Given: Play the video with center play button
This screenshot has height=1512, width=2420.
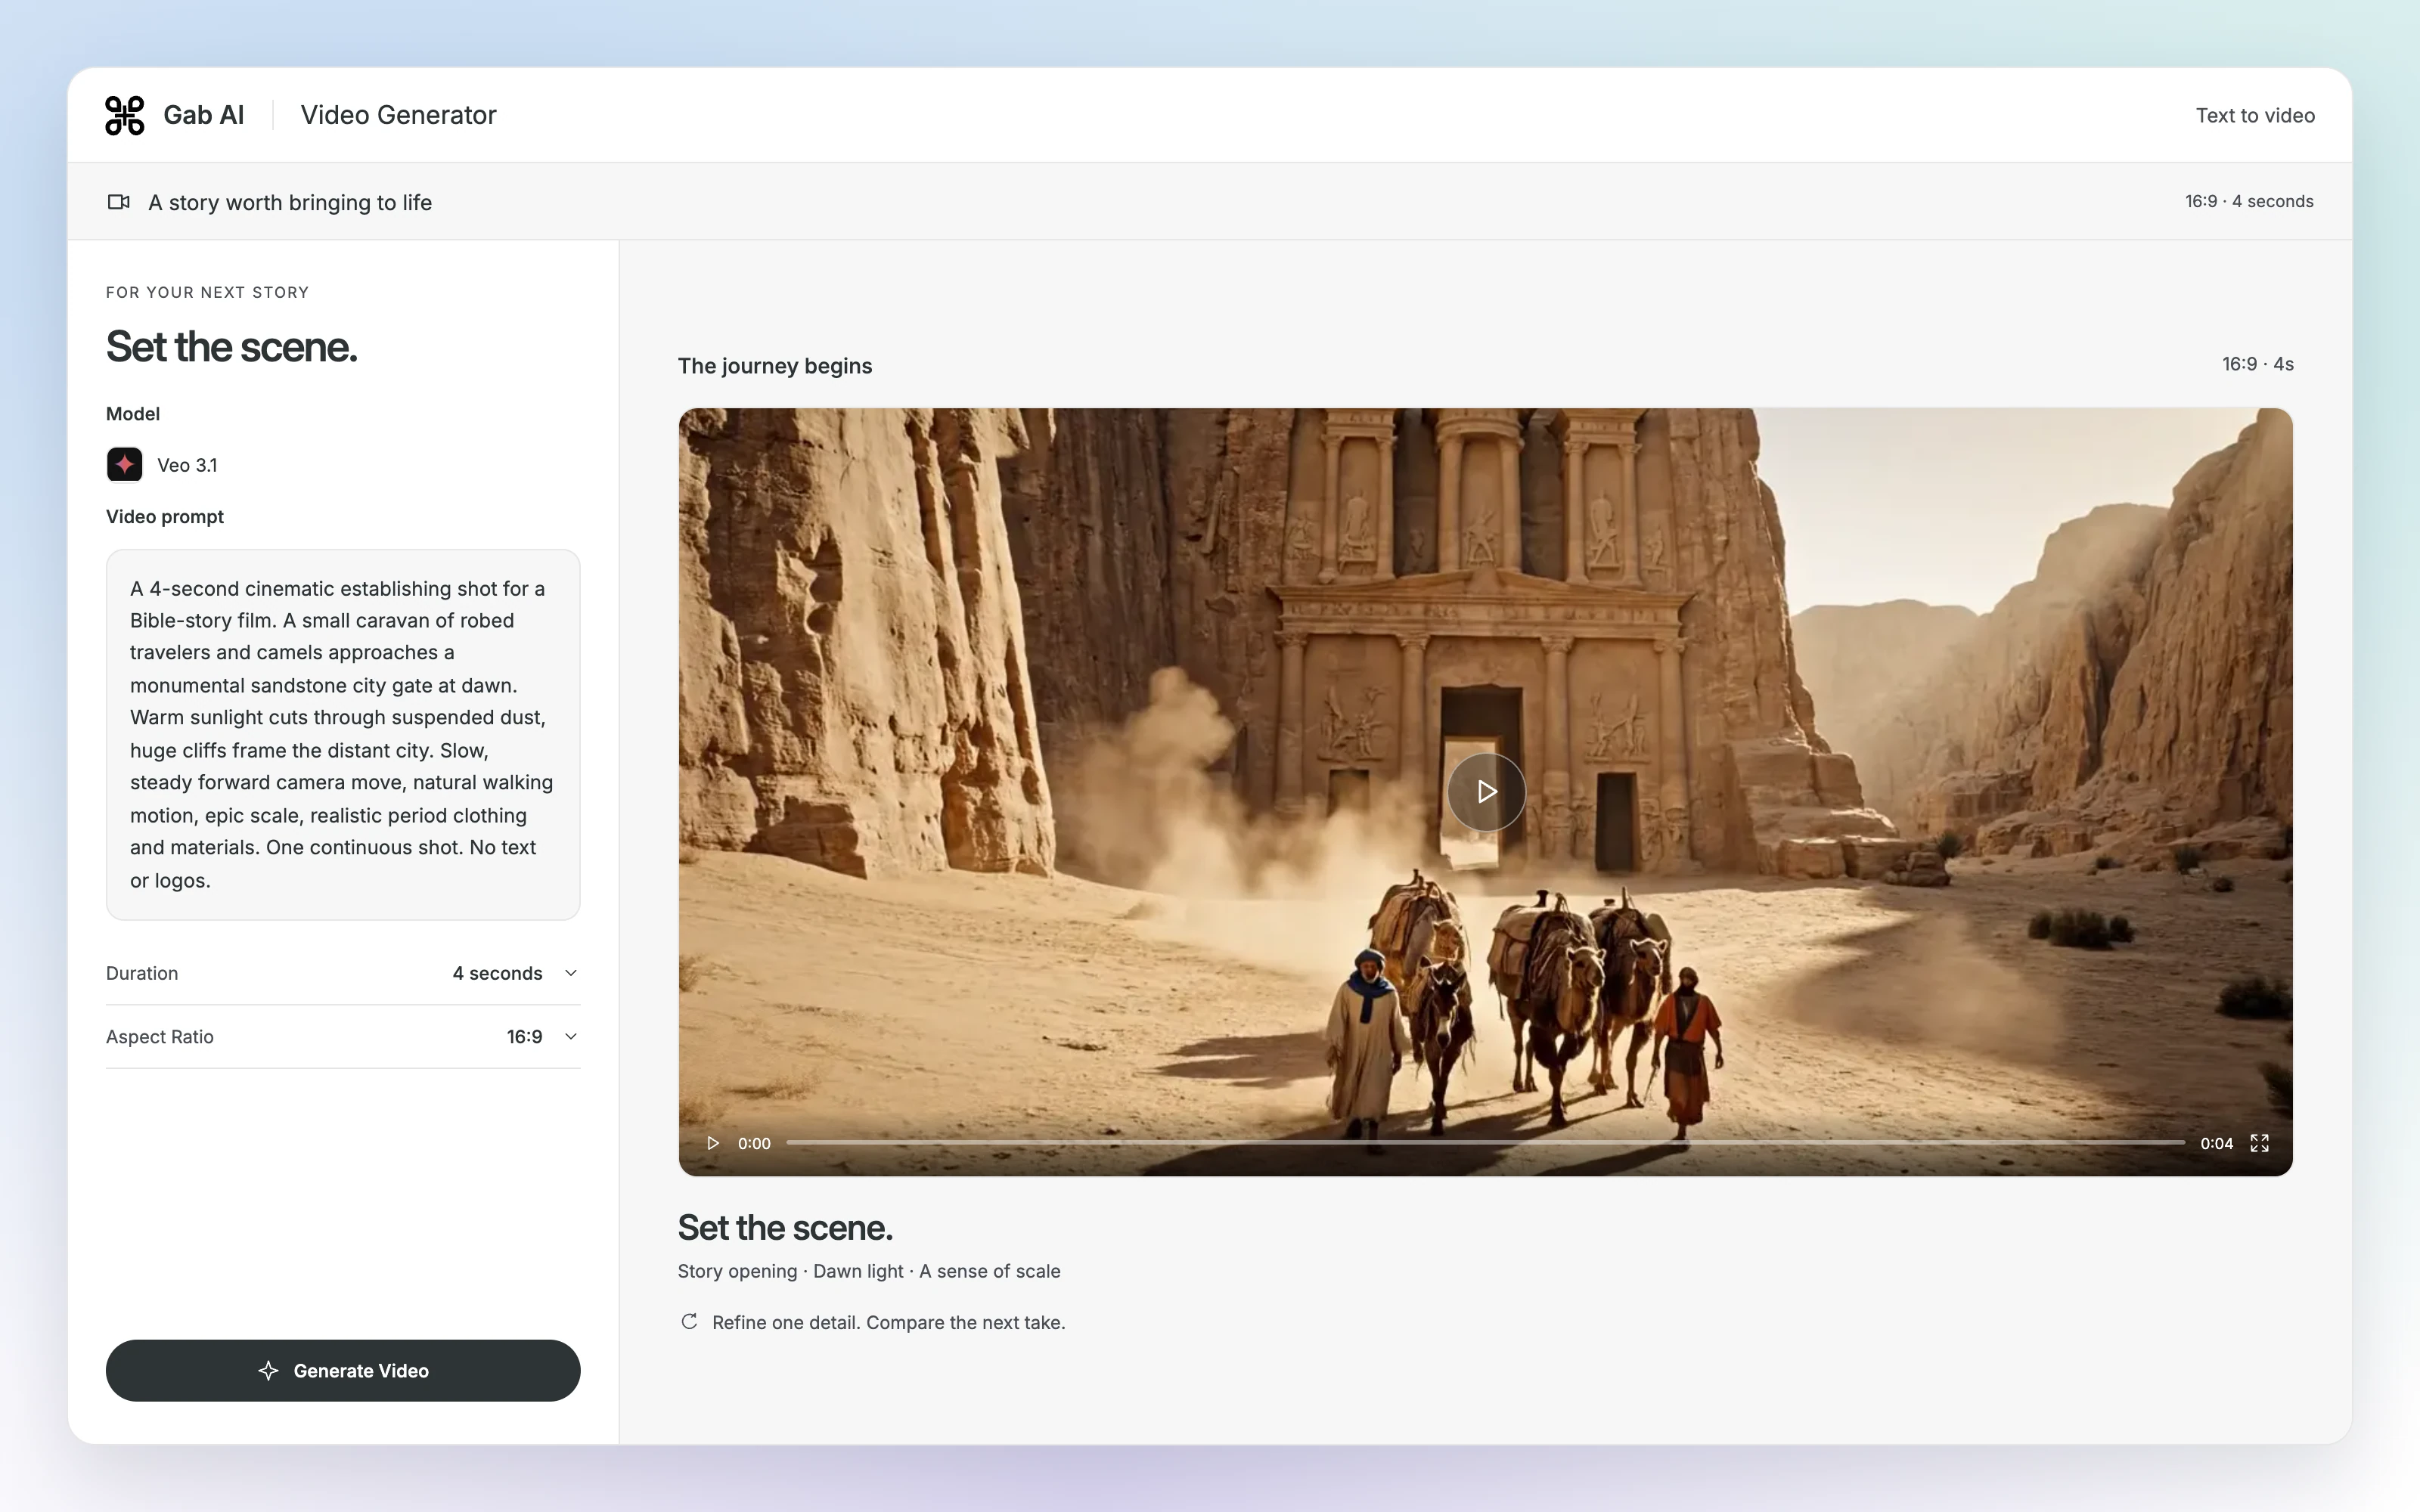Looking at the screenshot, I should click(x=1486, y=792).
